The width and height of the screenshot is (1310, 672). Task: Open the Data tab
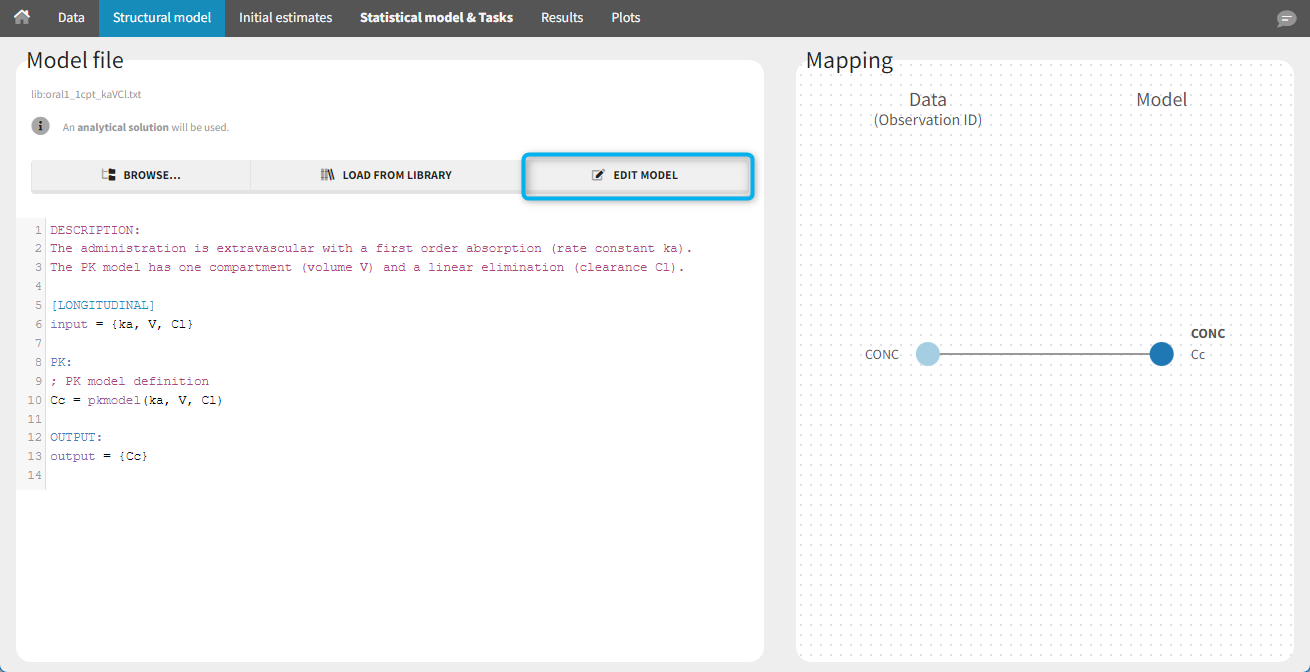click(71, 18)
